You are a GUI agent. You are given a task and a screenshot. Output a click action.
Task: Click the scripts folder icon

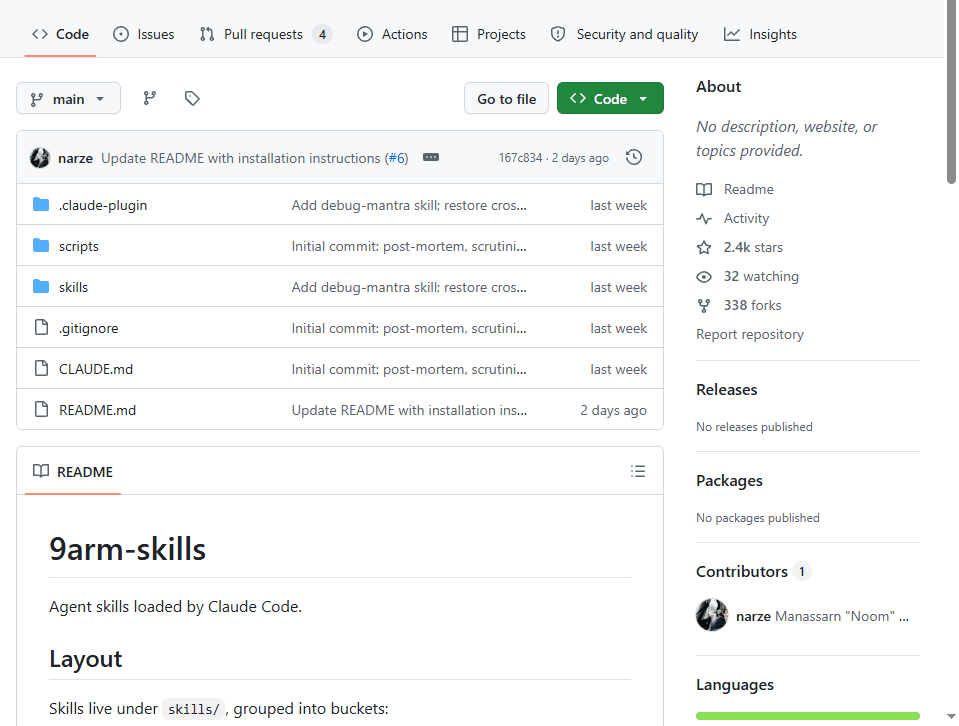[41, 245]
